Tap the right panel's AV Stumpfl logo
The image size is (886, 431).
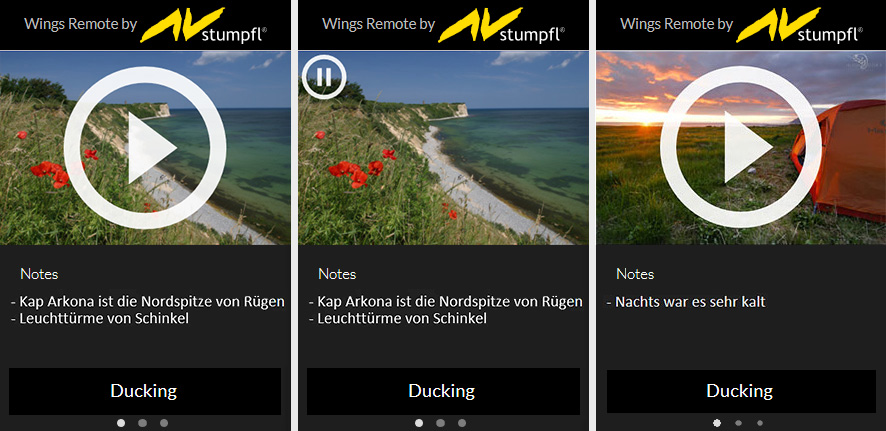pyautogui.click(x=800, y=25)
